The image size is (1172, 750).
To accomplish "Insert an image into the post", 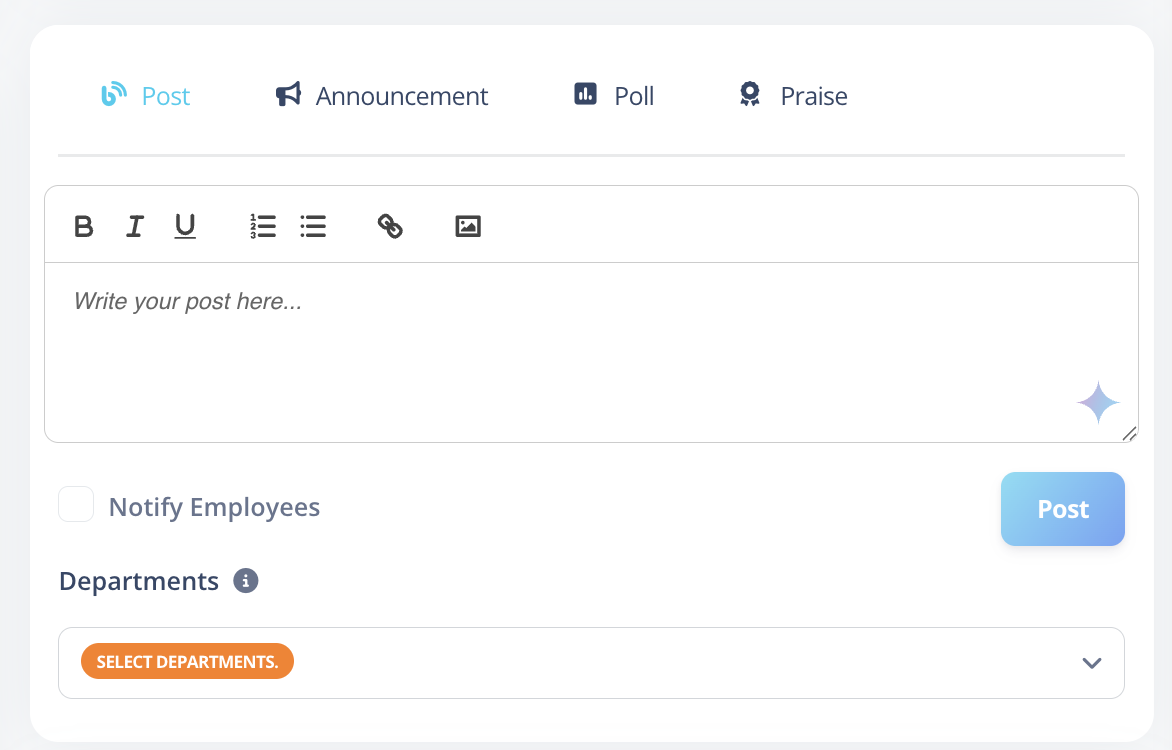I will pos(468,226).
